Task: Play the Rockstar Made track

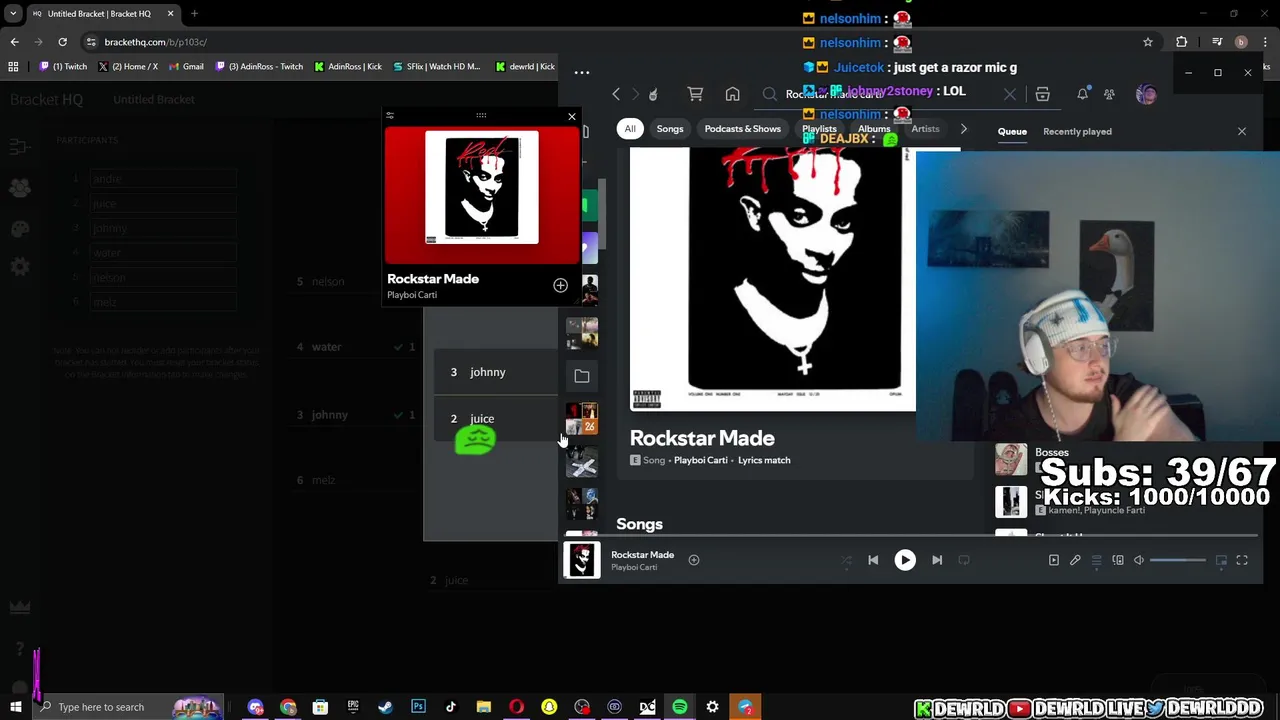Action: 904,560
